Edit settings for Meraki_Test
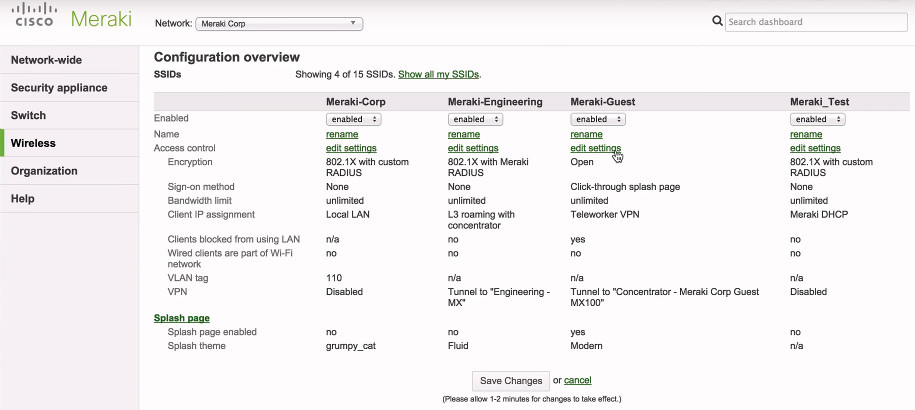This screenshot has height=410, width=915. (815, 148)
